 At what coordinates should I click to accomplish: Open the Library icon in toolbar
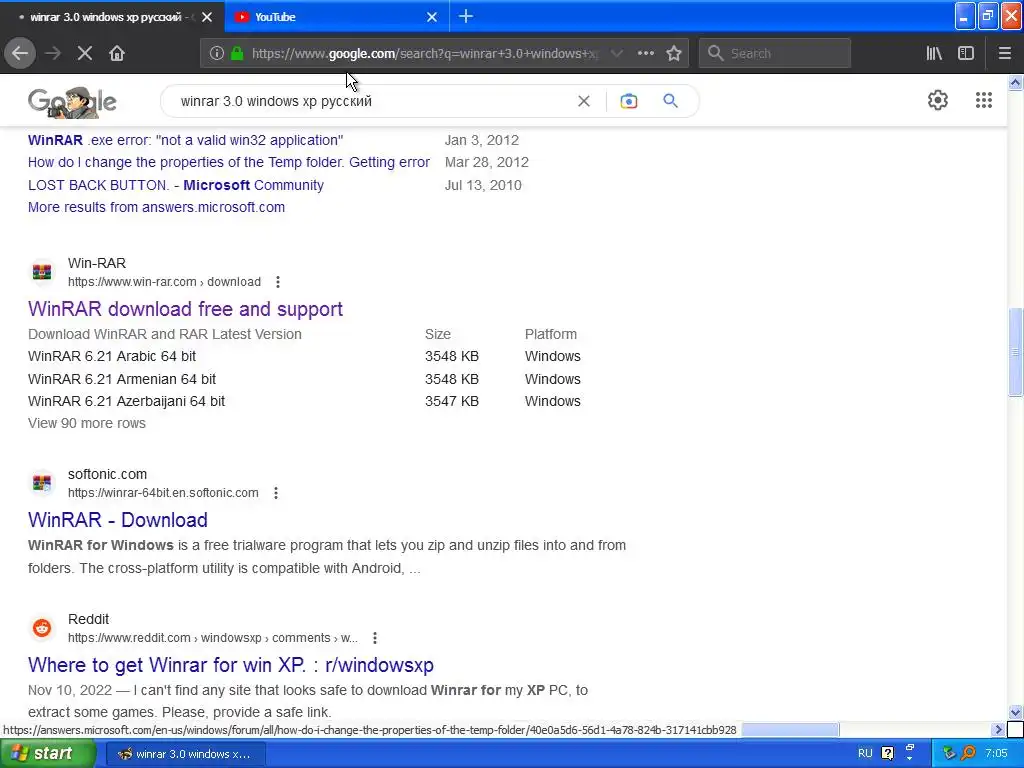pos(934,53)
